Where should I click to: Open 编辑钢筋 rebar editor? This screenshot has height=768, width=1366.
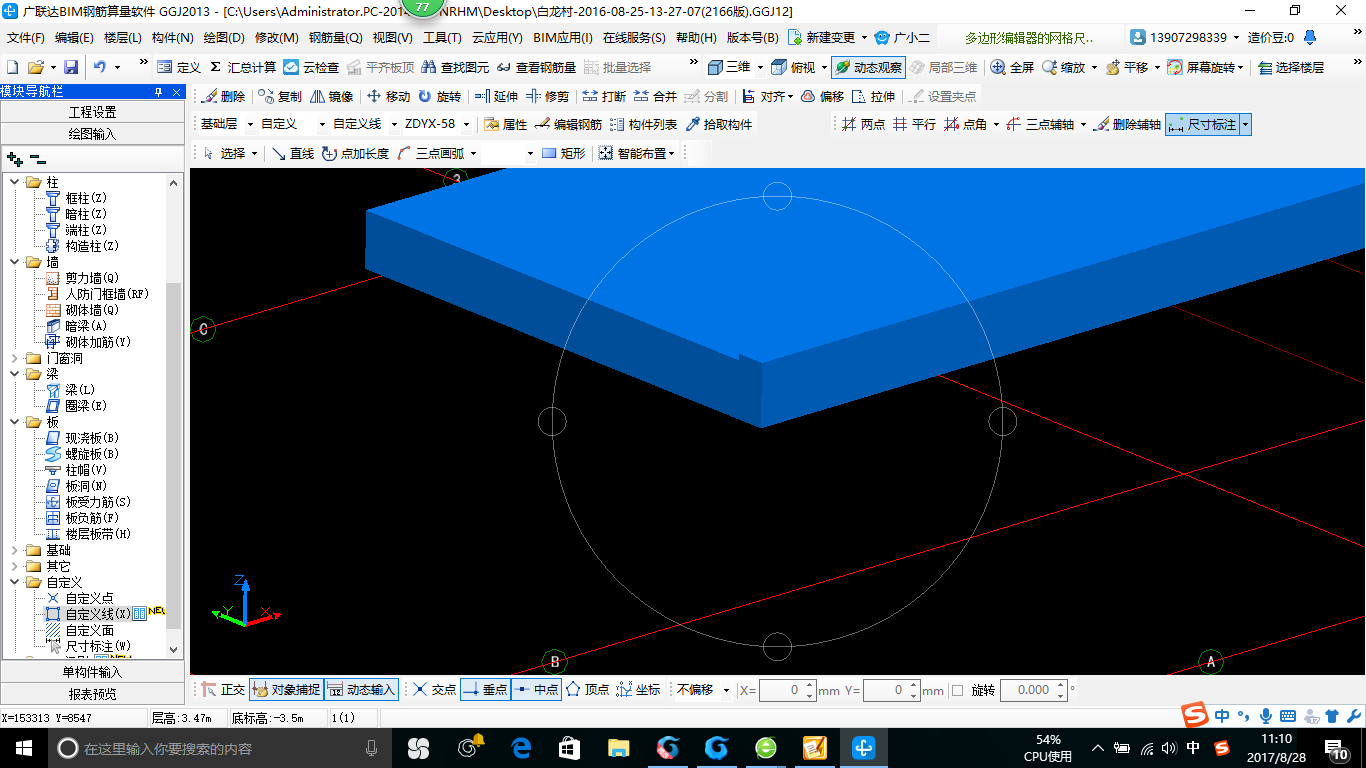point(568,125)
